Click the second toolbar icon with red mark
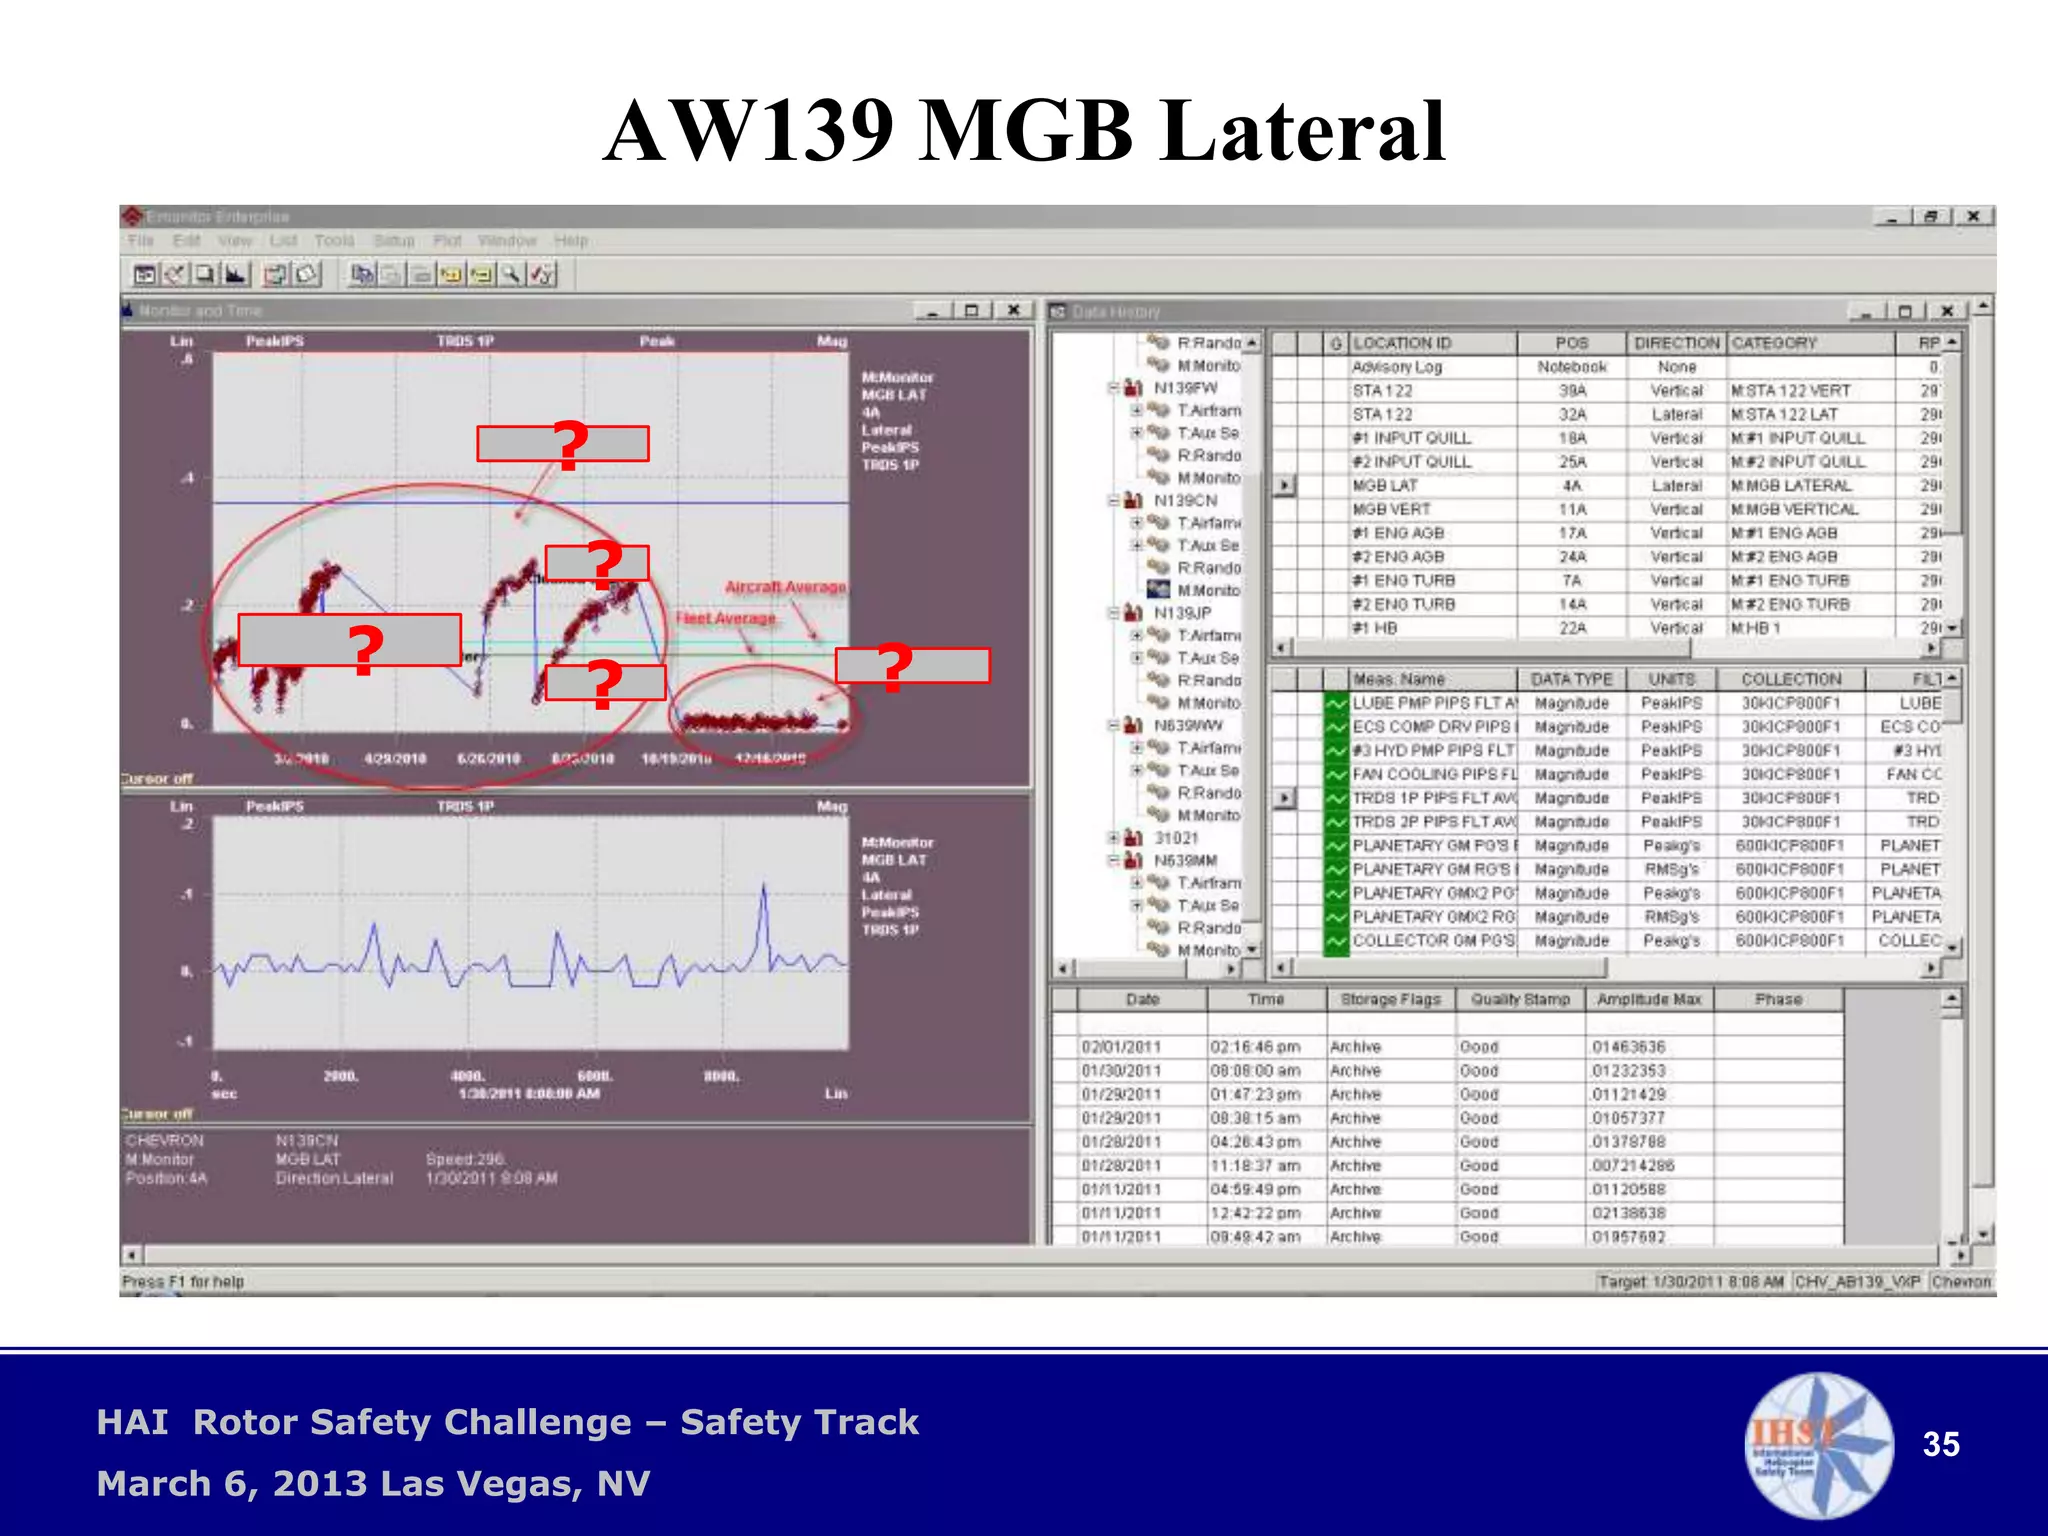The height and width of the screenshot is (1536, 2048). (175, 274)
